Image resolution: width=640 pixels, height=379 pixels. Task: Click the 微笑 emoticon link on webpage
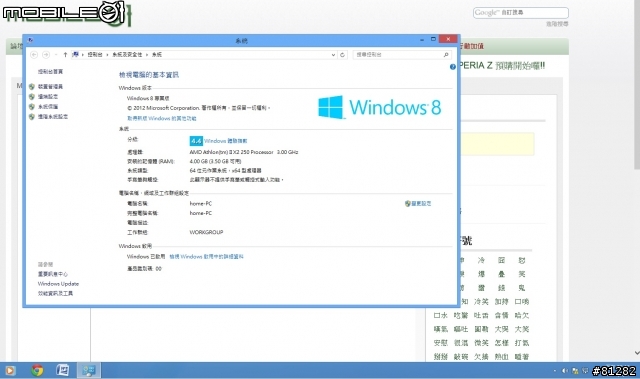(481, 343)
